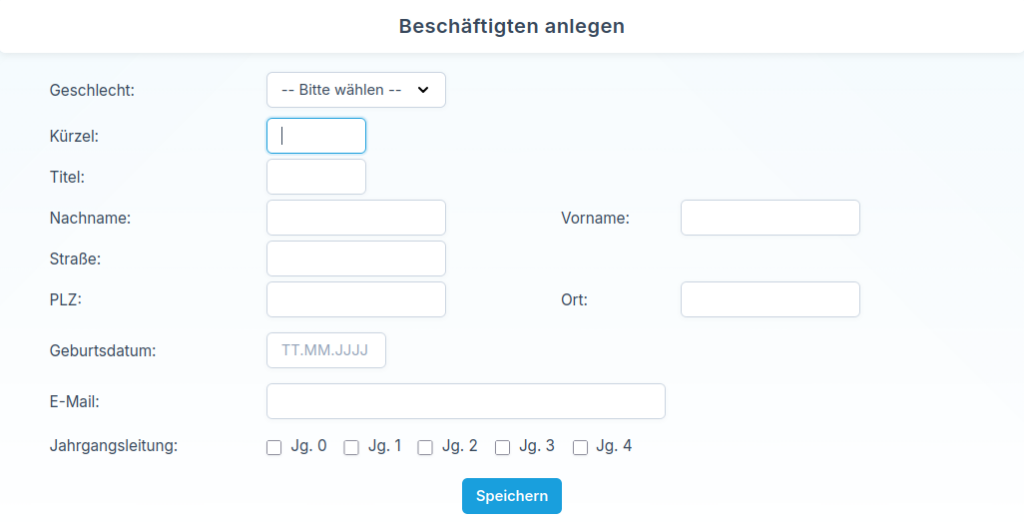Focus the Titel text field
The image size is (1024, 522).
tap(316, 177)
